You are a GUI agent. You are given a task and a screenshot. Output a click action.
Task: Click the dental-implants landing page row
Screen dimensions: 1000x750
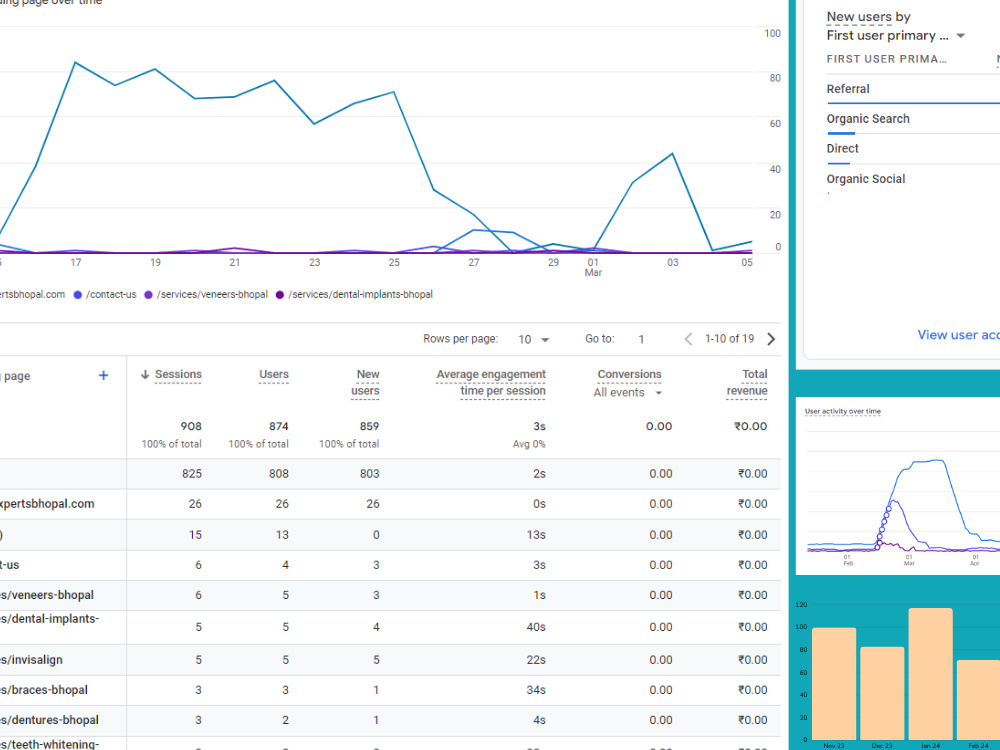[x=390, y=627]
